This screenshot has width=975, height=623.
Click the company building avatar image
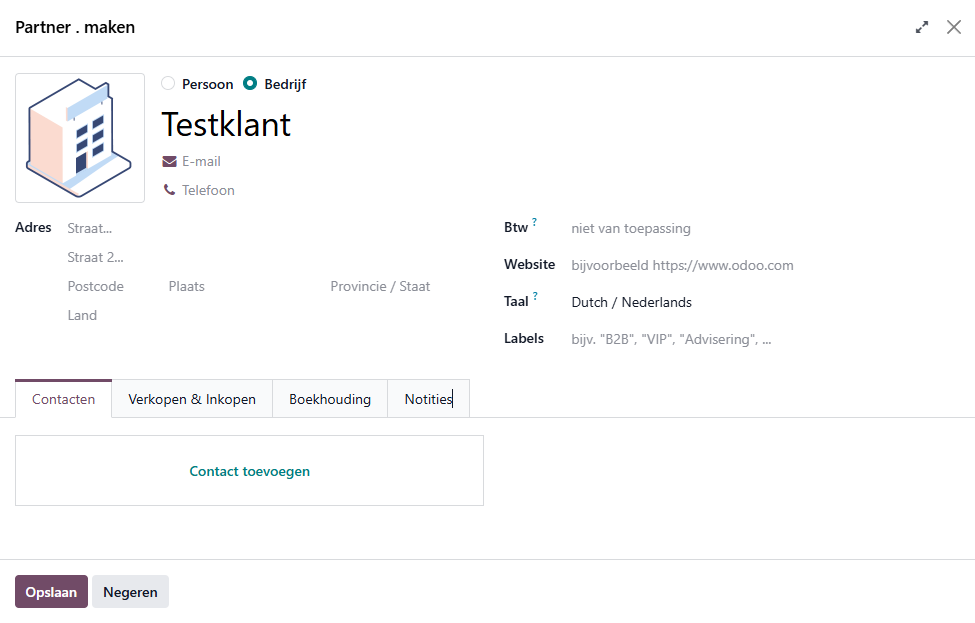point(80,138)
